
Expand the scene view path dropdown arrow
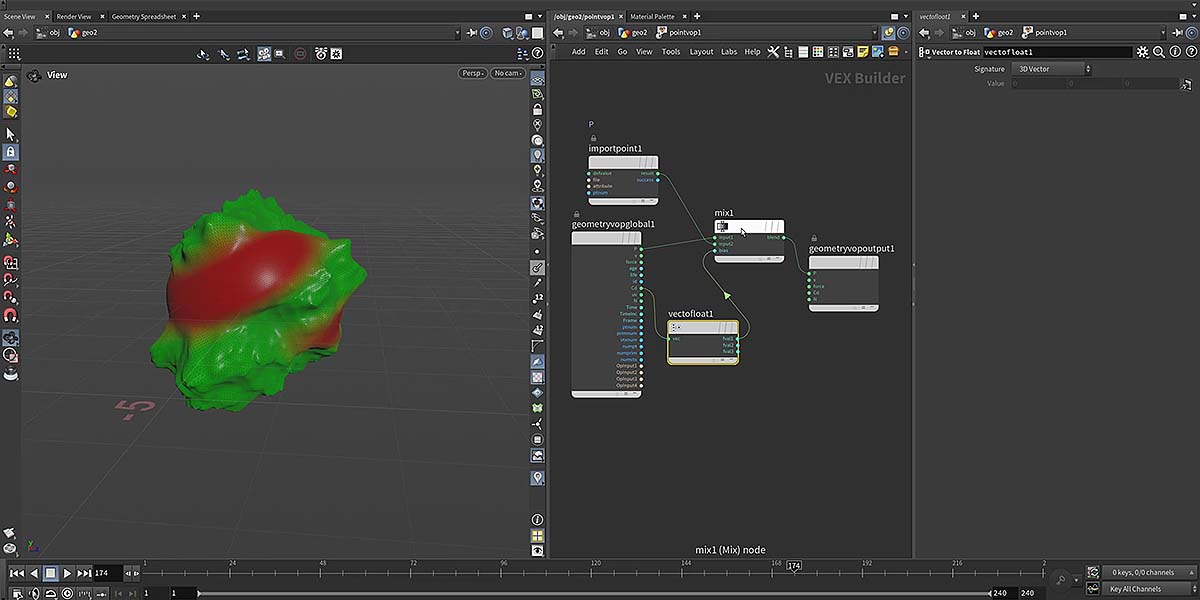(x=458, y=33)
